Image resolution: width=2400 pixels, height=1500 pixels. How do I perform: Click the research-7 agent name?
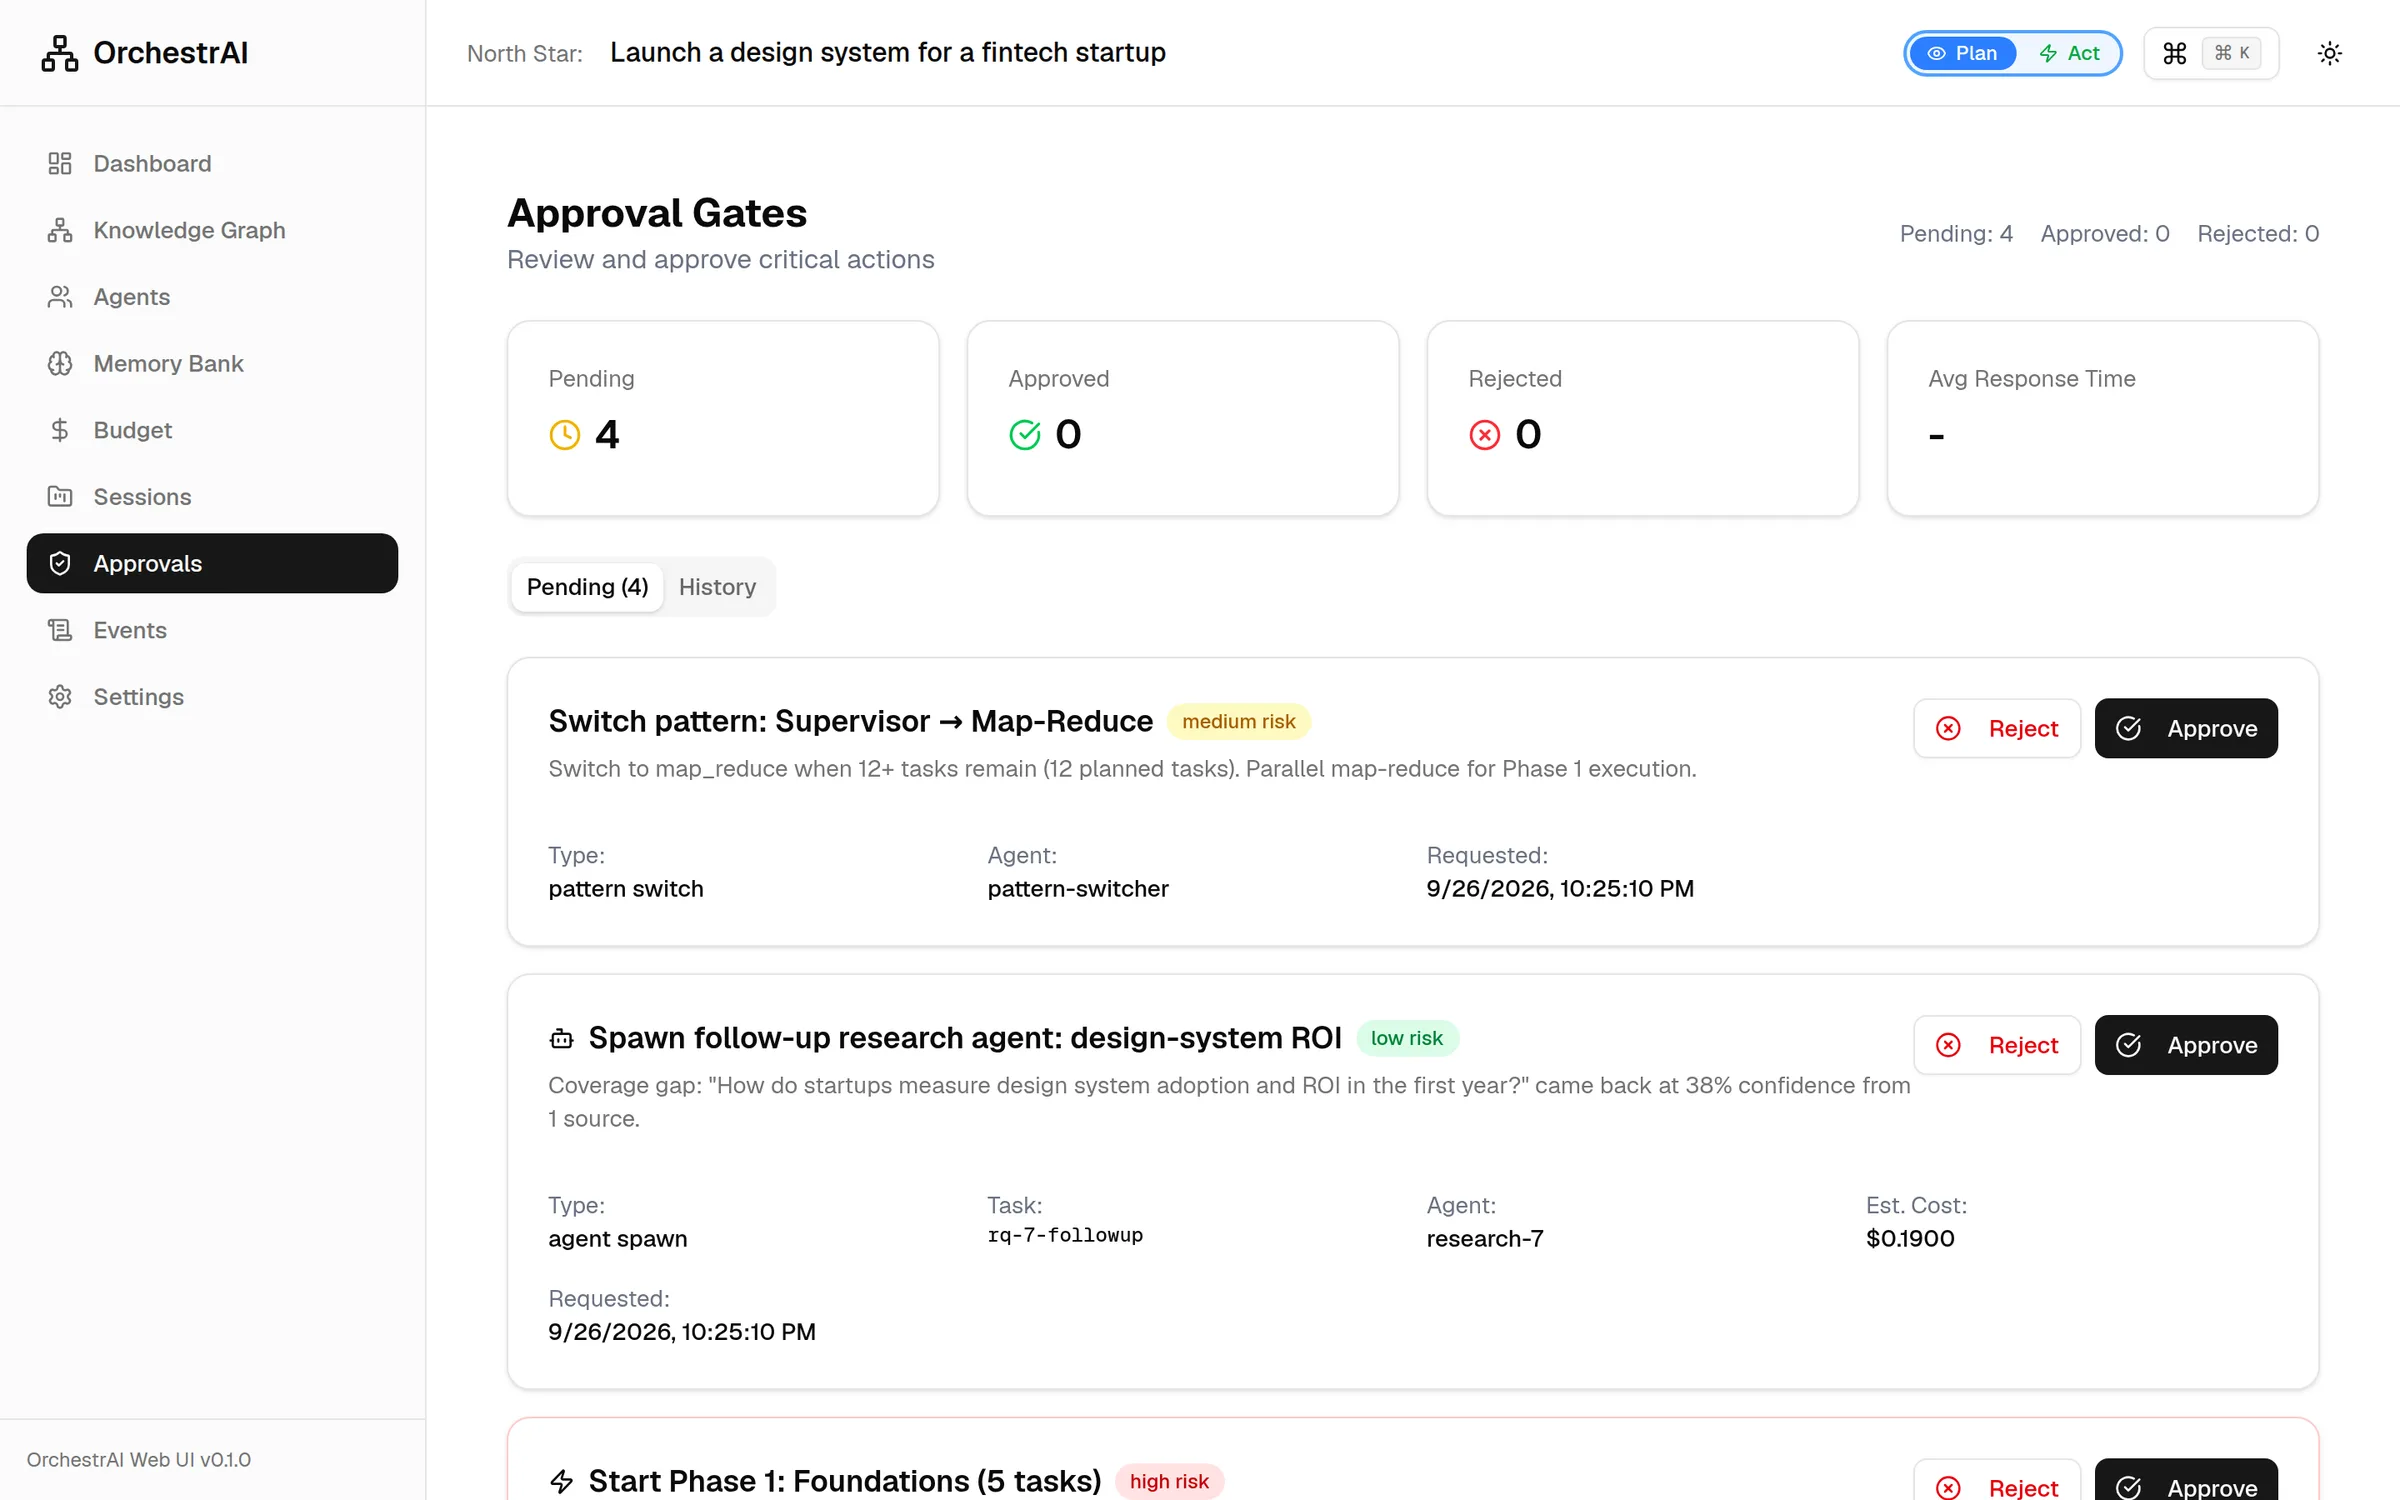point(1485,1238)
